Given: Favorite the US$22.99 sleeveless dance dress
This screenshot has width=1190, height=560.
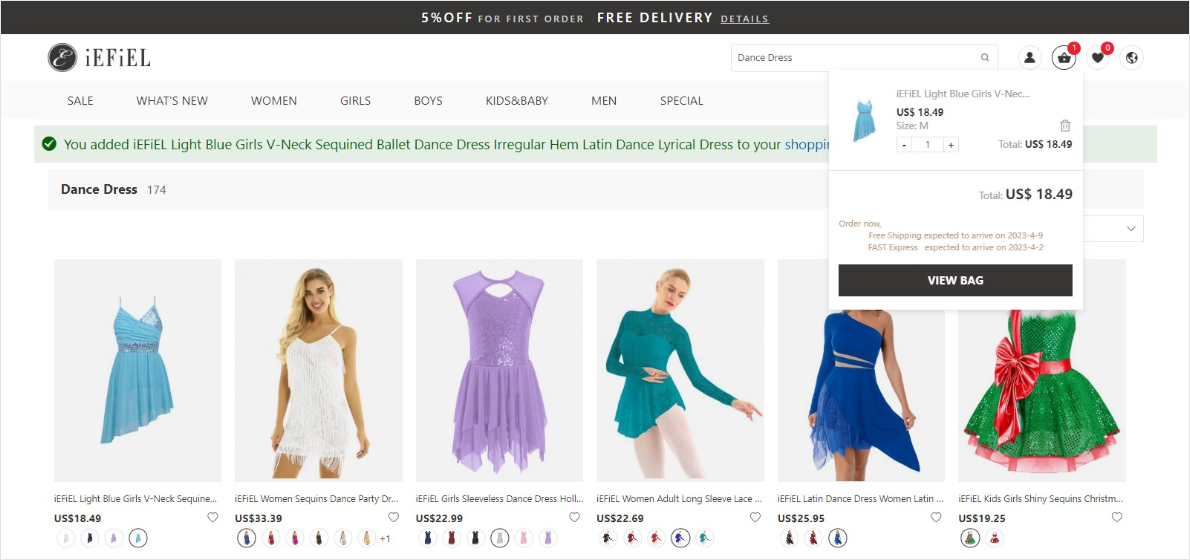Looking at the screenshot, I should (574, 518).
